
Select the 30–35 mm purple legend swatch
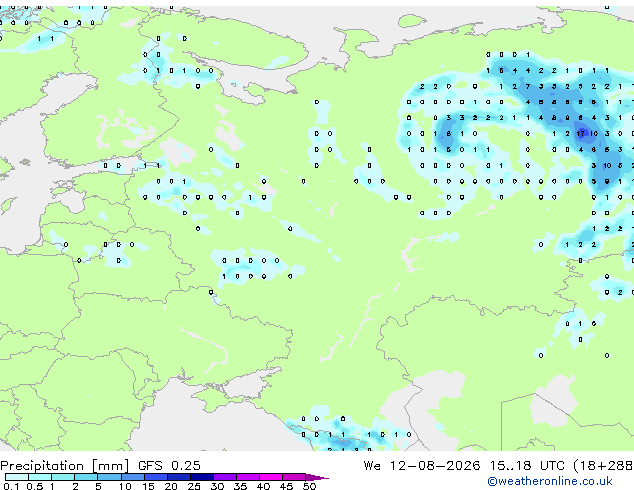(x=225, y=477)
